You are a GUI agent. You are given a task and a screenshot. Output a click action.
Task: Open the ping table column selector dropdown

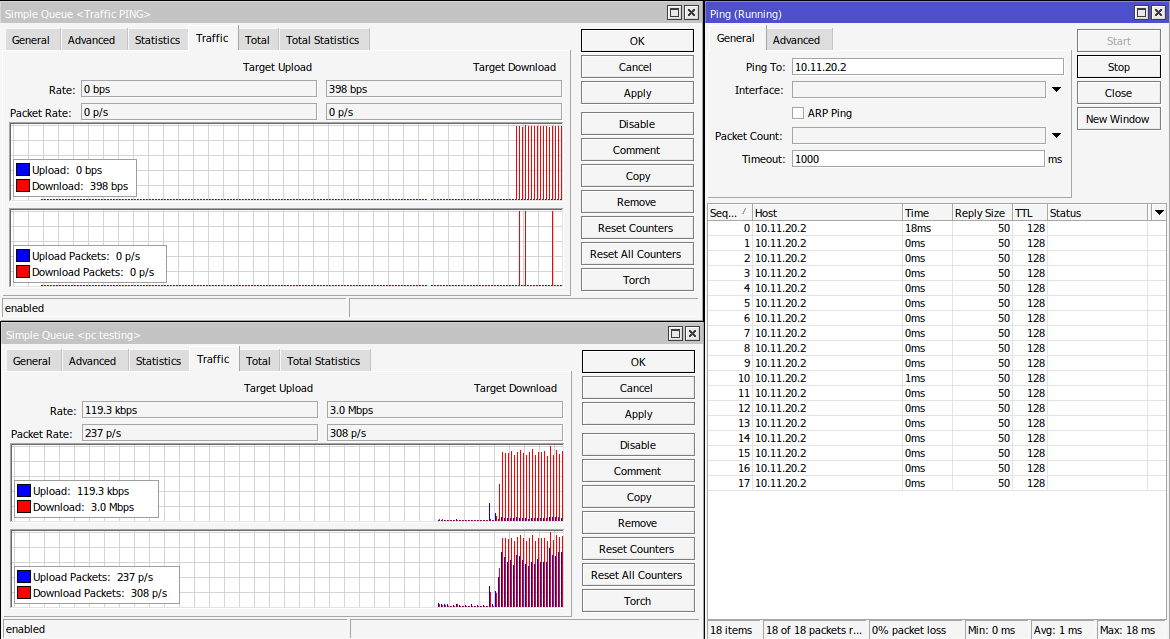click(1159, 213)
